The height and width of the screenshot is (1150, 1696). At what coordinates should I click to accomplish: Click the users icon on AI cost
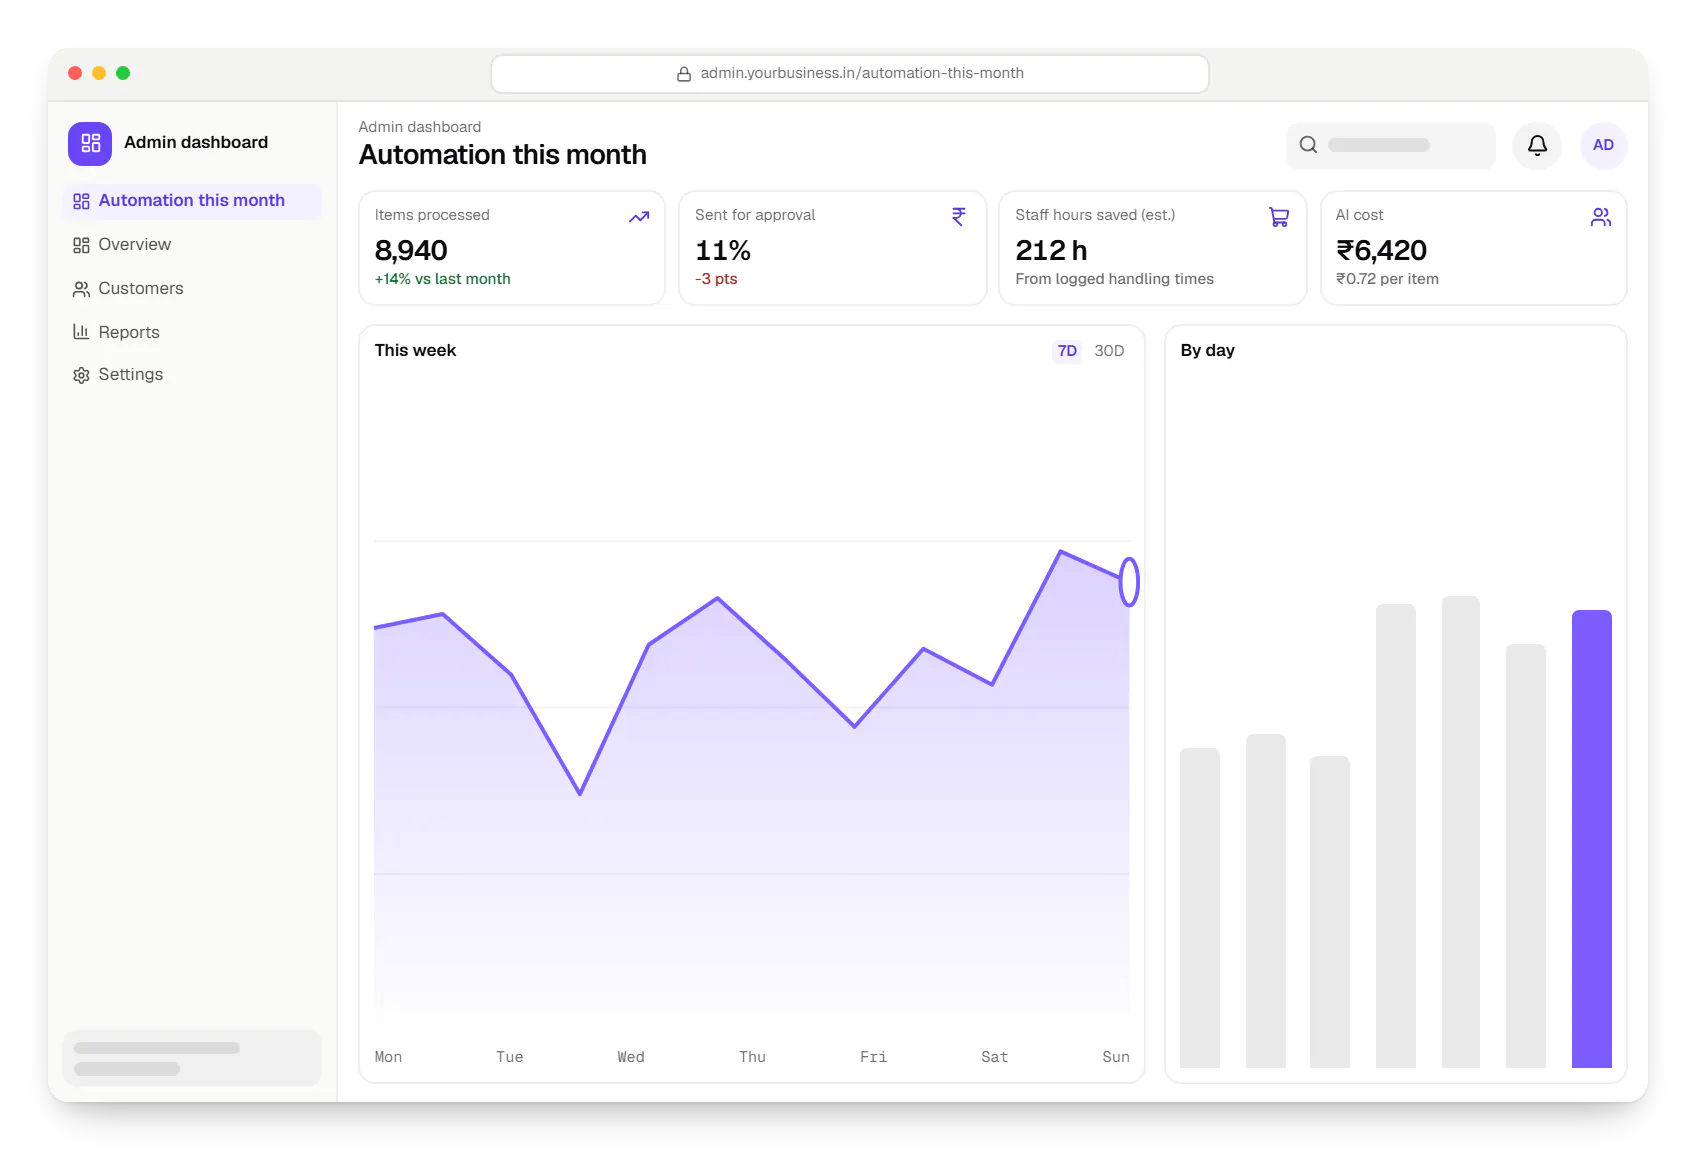pos(1601,217)
